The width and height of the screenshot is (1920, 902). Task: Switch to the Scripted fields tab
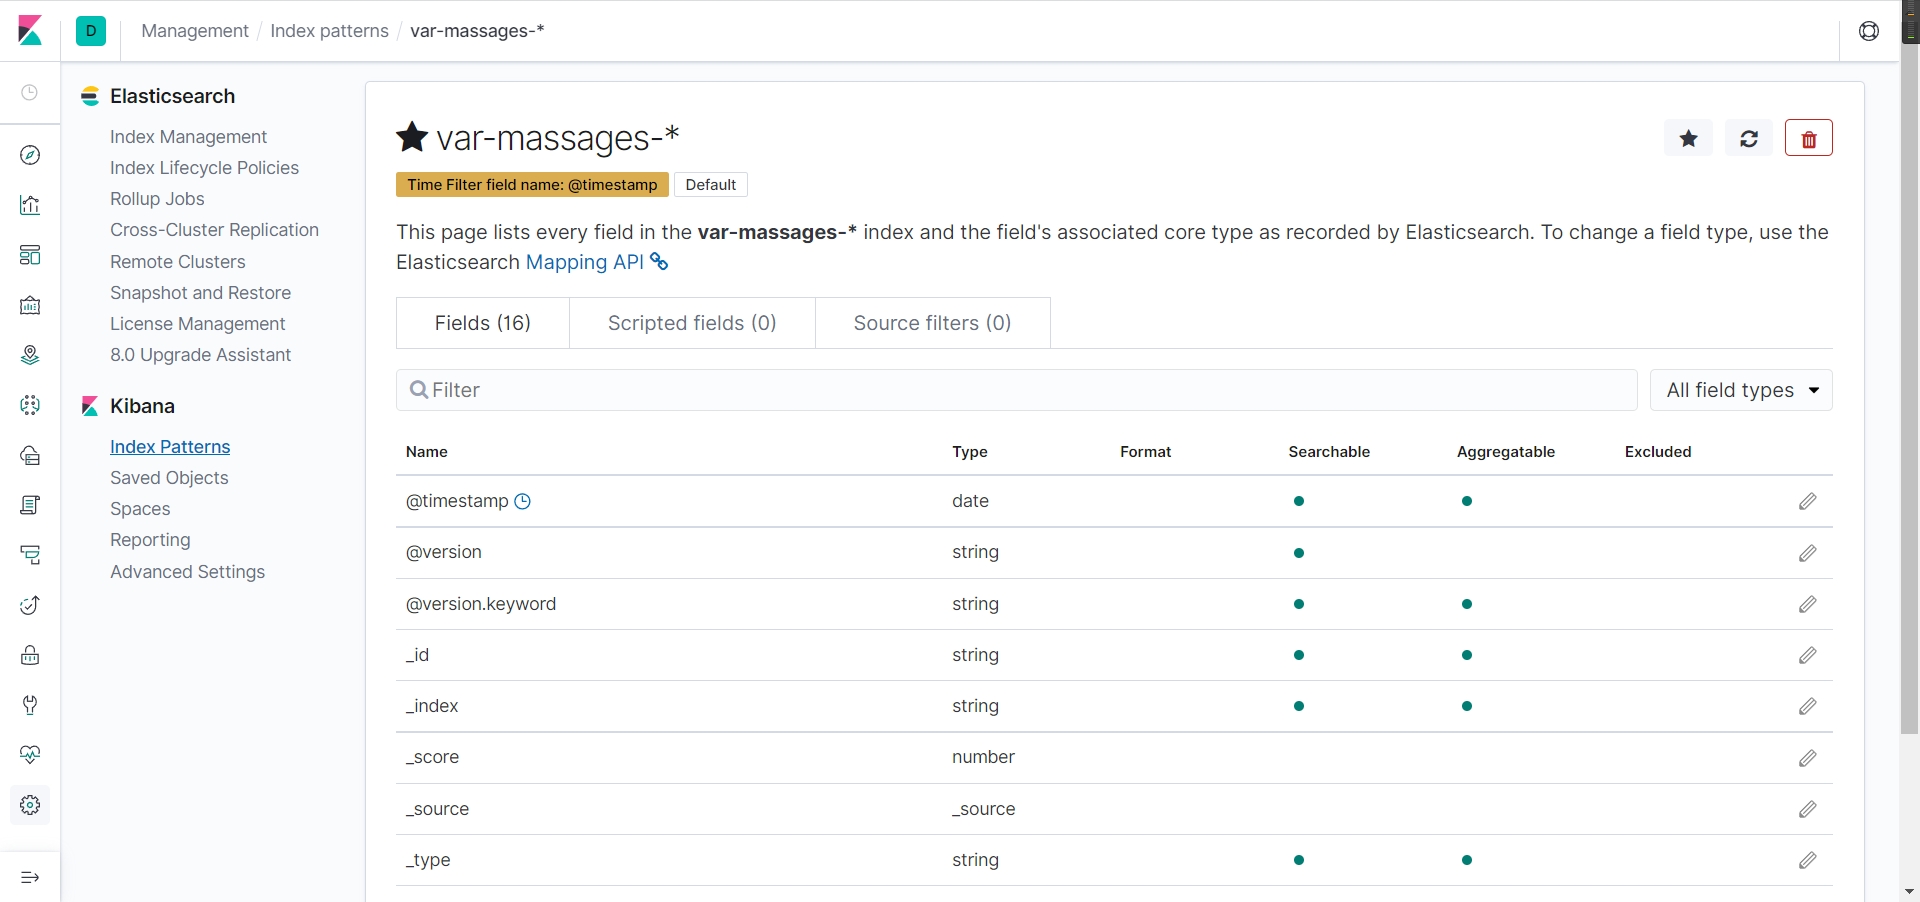coord(692,323)
